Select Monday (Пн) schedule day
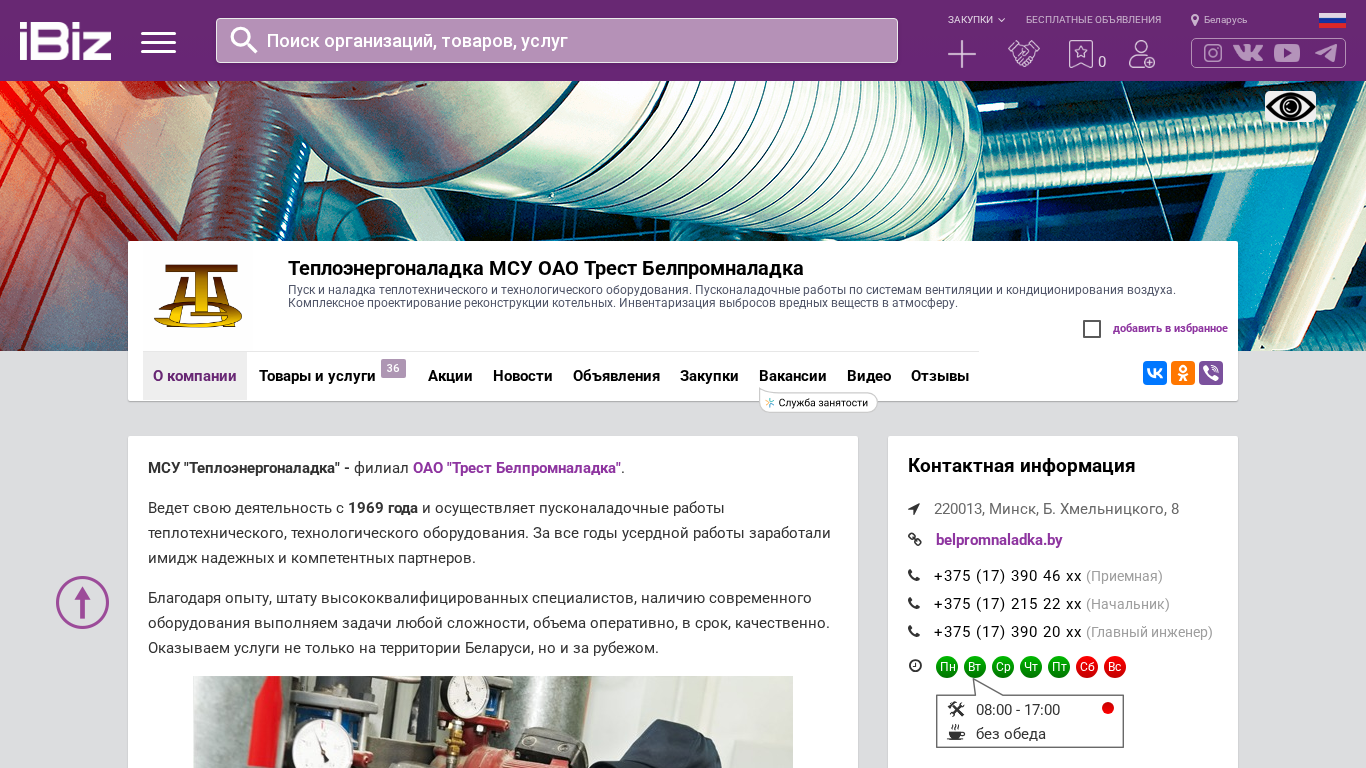The height and width of the screenshot is (768, 1366). pos(947,667)
